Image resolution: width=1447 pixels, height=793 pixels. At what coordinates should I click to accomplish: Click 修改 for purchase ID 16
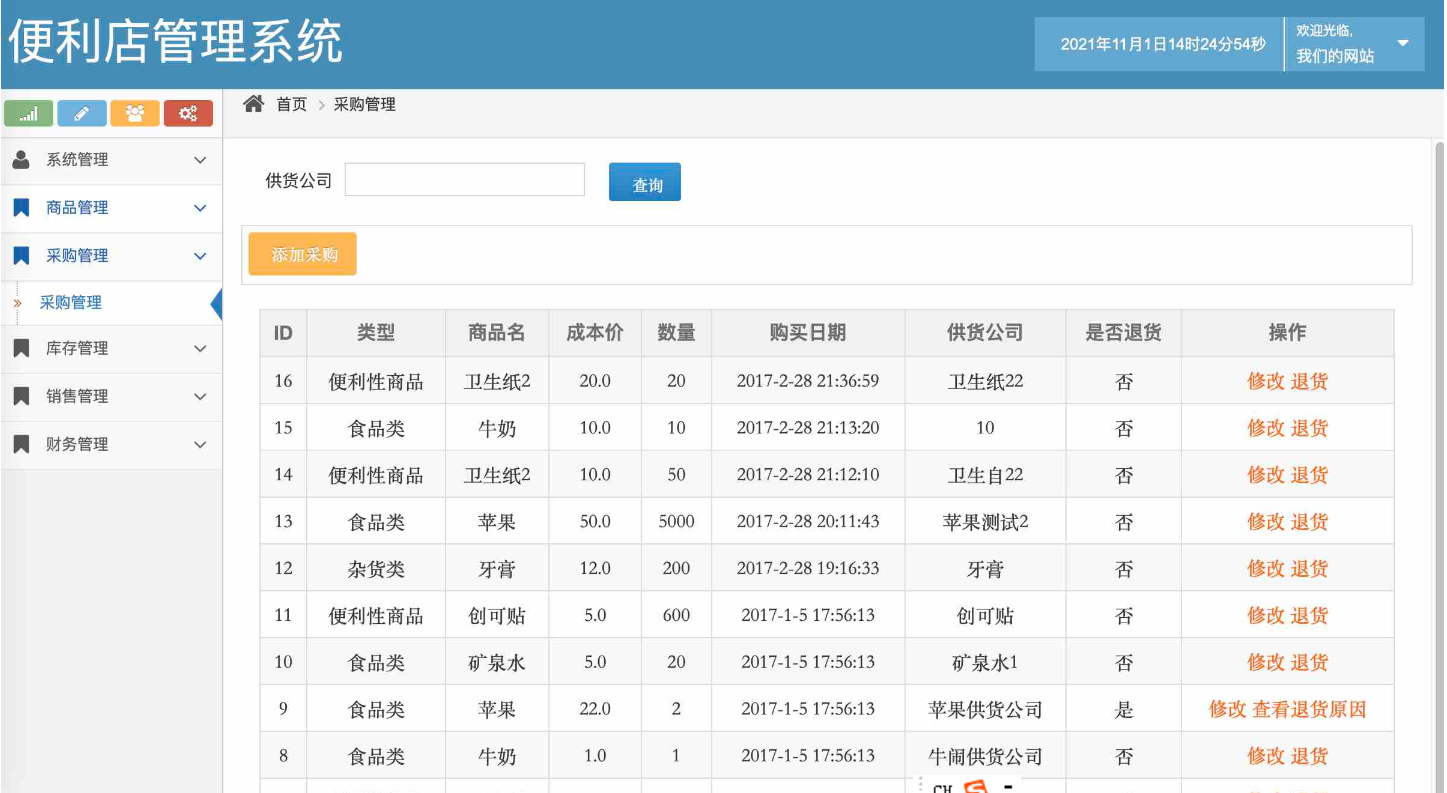pos(1265,381)
